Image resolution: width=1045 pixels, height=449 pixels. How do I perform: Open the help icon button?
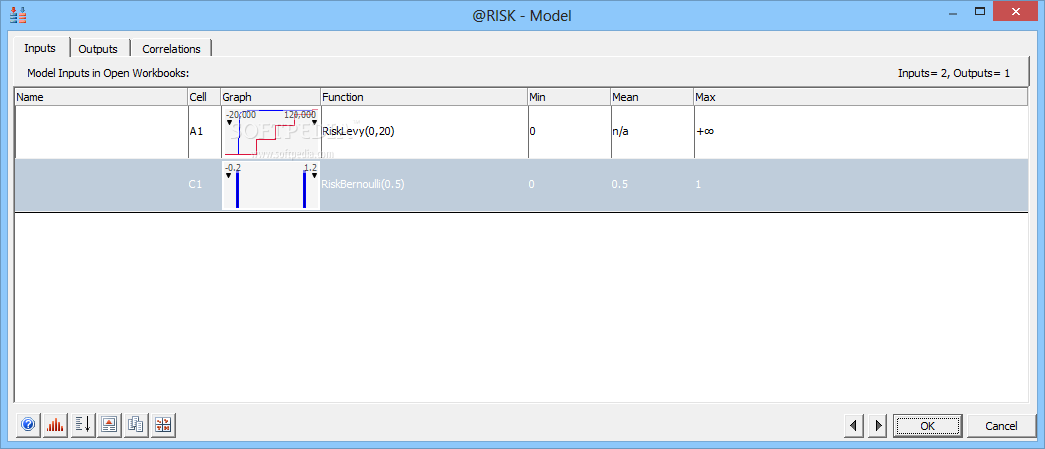click(28, 425)
